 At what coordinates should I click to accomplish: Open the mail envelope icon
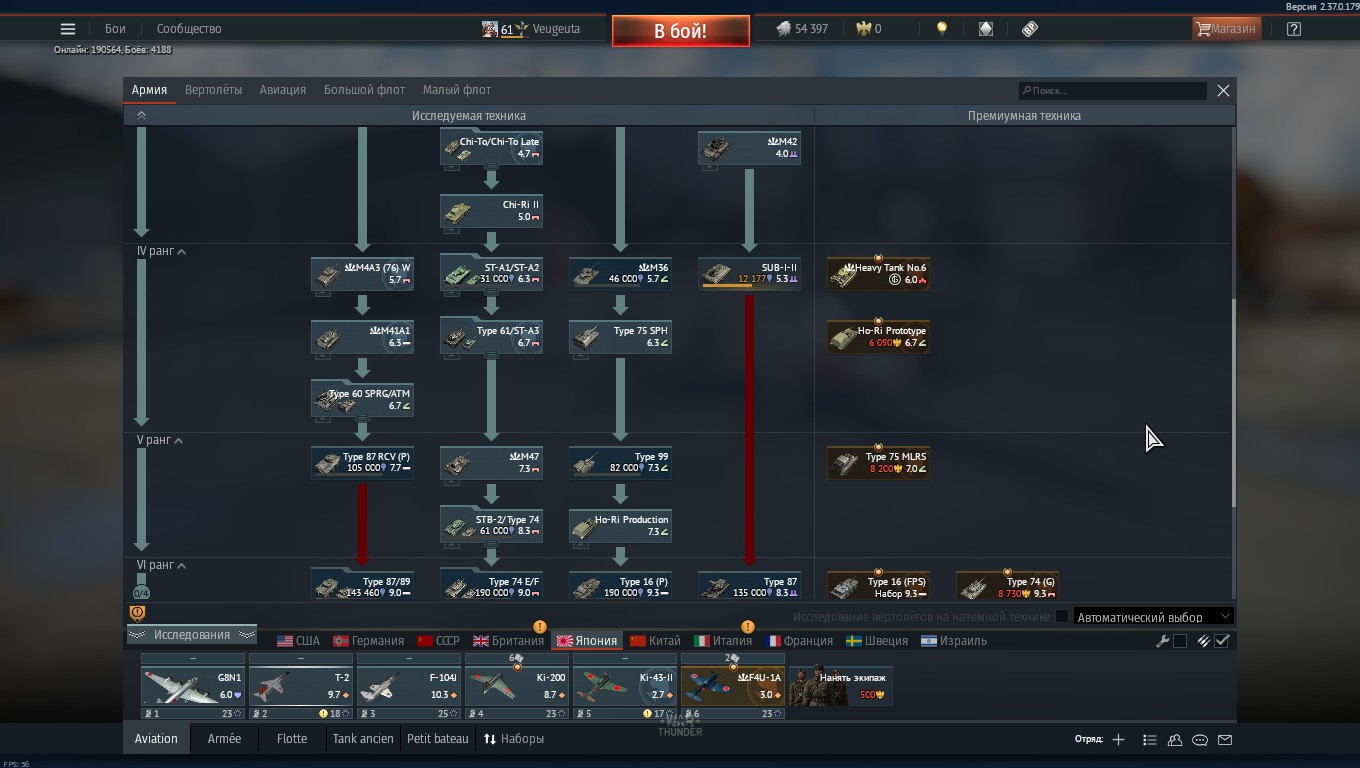pos(1225,740)
